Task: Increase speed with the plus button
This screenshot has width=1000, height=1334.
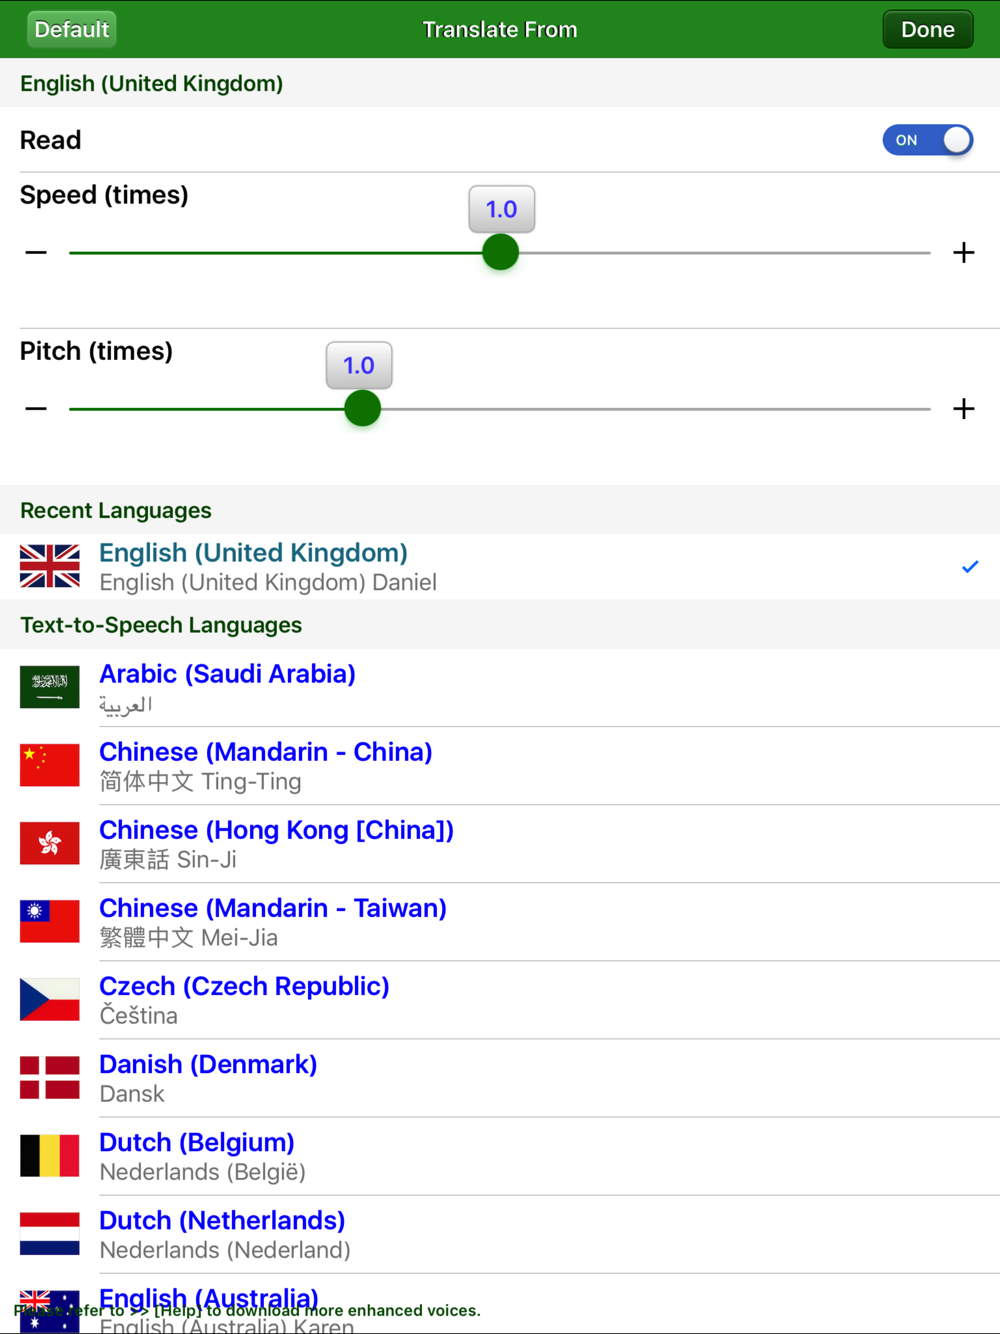Action: coord(964,252)
